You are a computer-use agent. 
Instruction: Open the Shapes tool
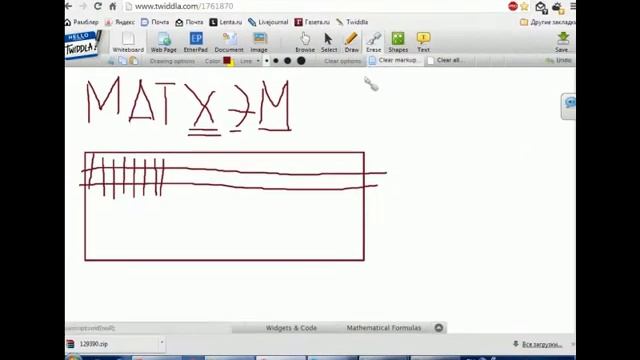click(x=398, y=42)
